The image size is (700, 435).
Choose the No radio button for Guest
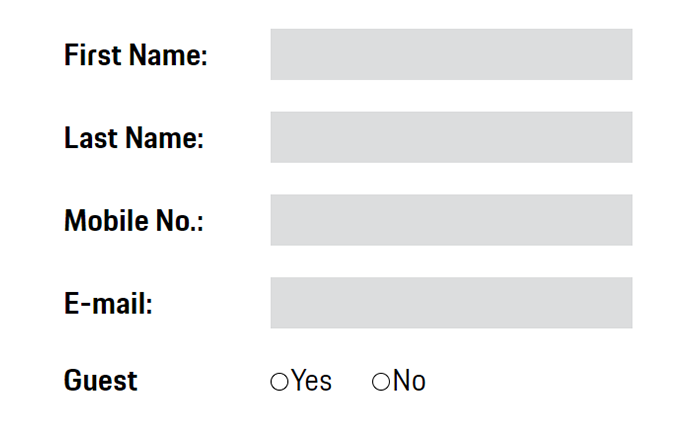[x=381, y=382]
